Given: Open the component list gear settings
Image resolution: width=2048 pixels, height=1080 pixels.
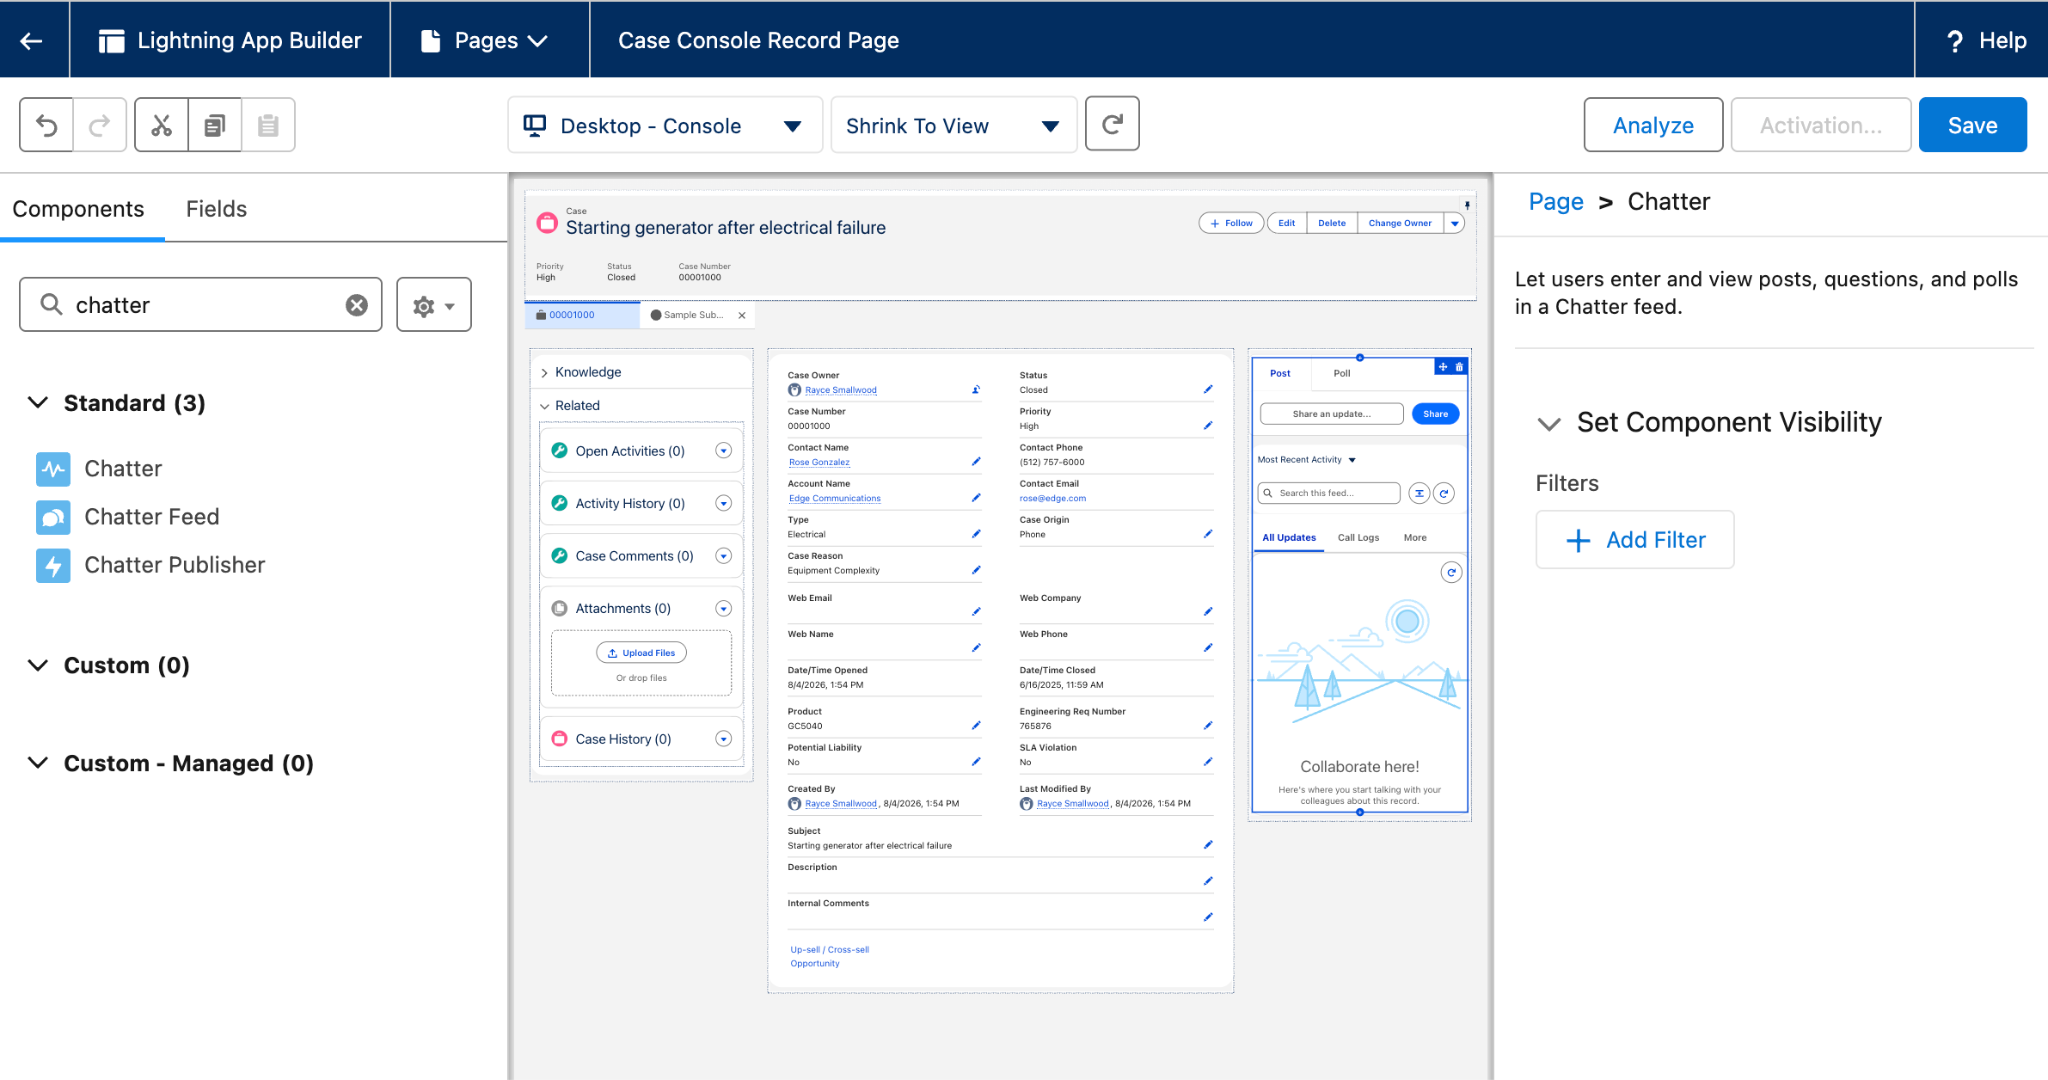Looking at the screenshot, I should pyautogui.click(x=434, y=305).
